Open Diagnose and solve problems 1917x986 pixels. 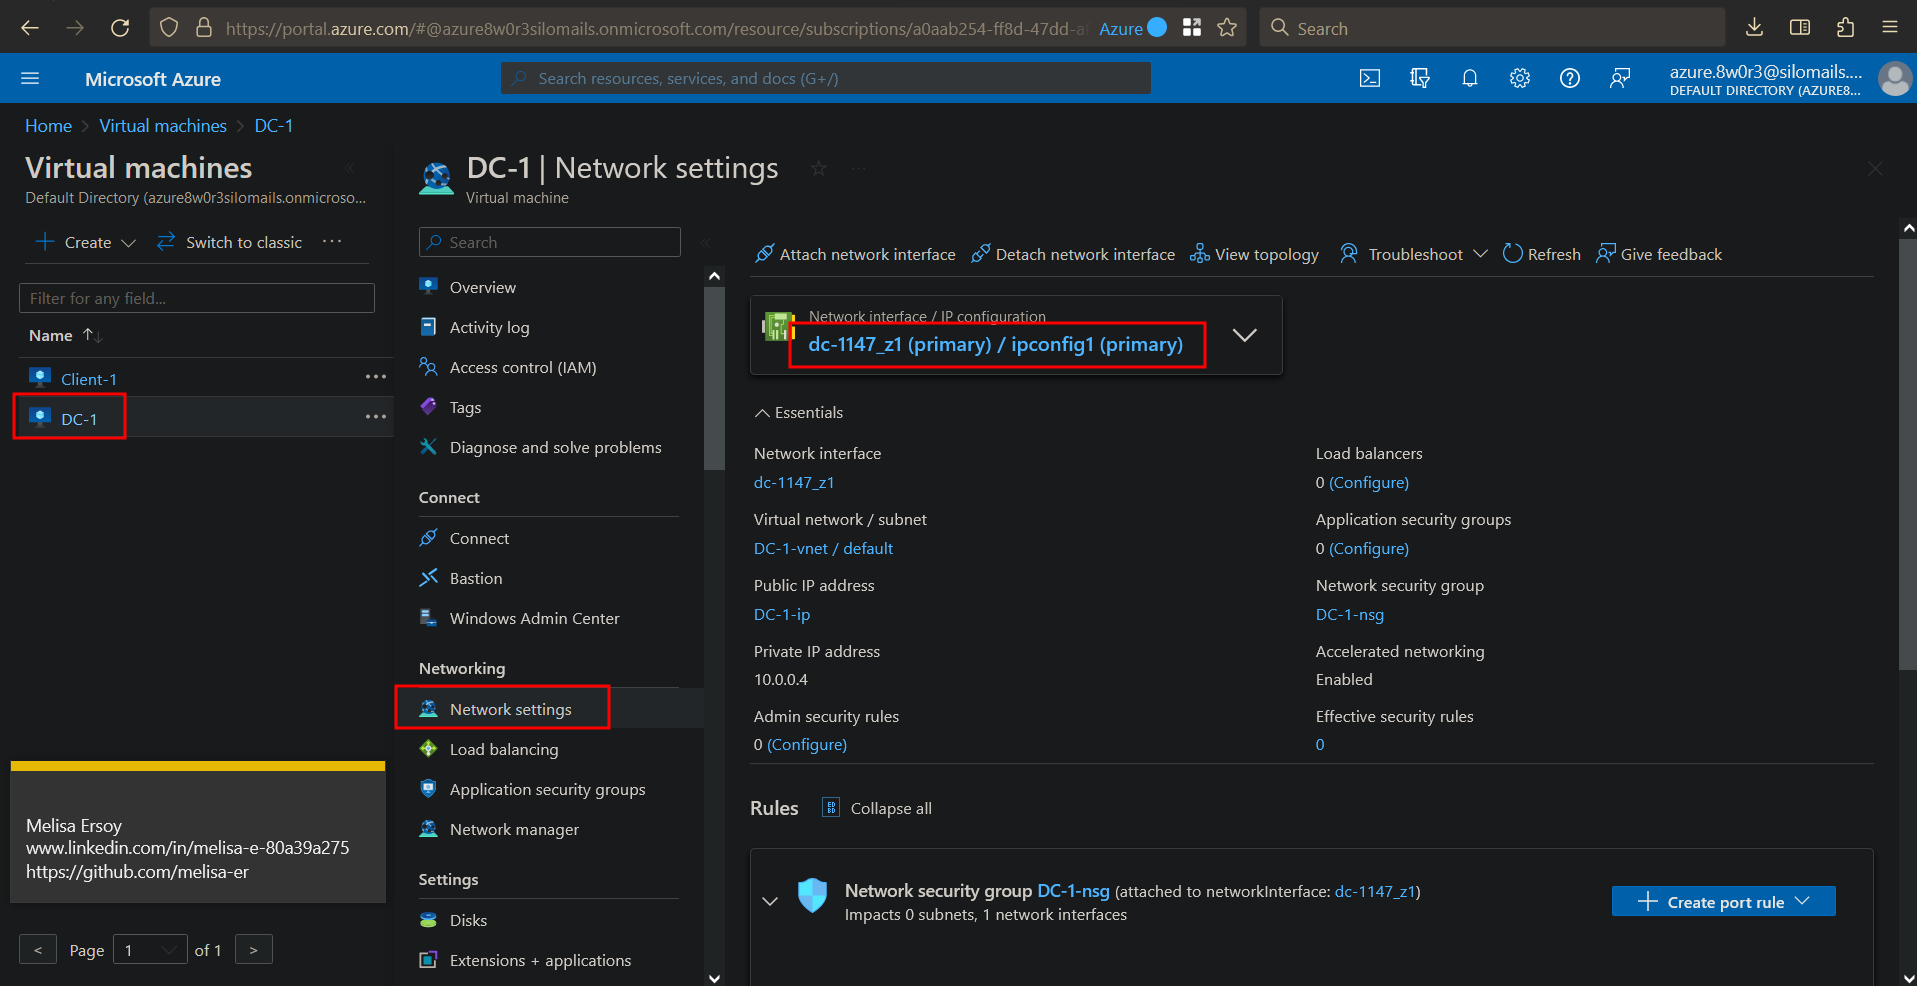[555, 447]
